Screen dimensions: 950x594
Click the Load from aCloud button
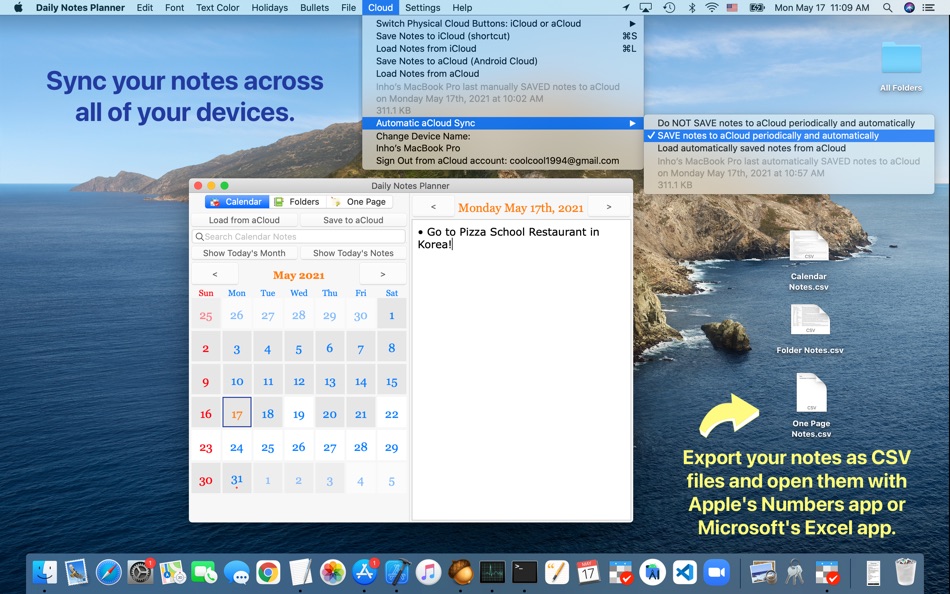(244, 220)
